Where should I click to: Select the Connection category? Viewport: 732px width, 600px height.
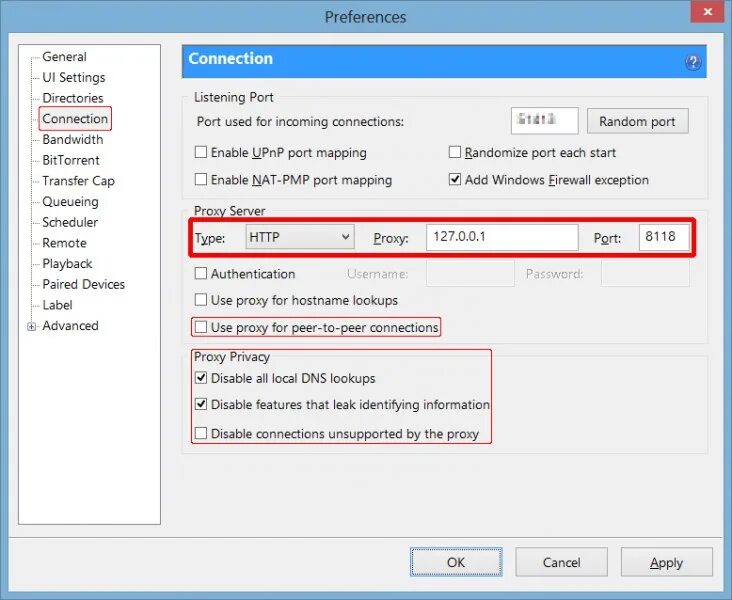75,119
